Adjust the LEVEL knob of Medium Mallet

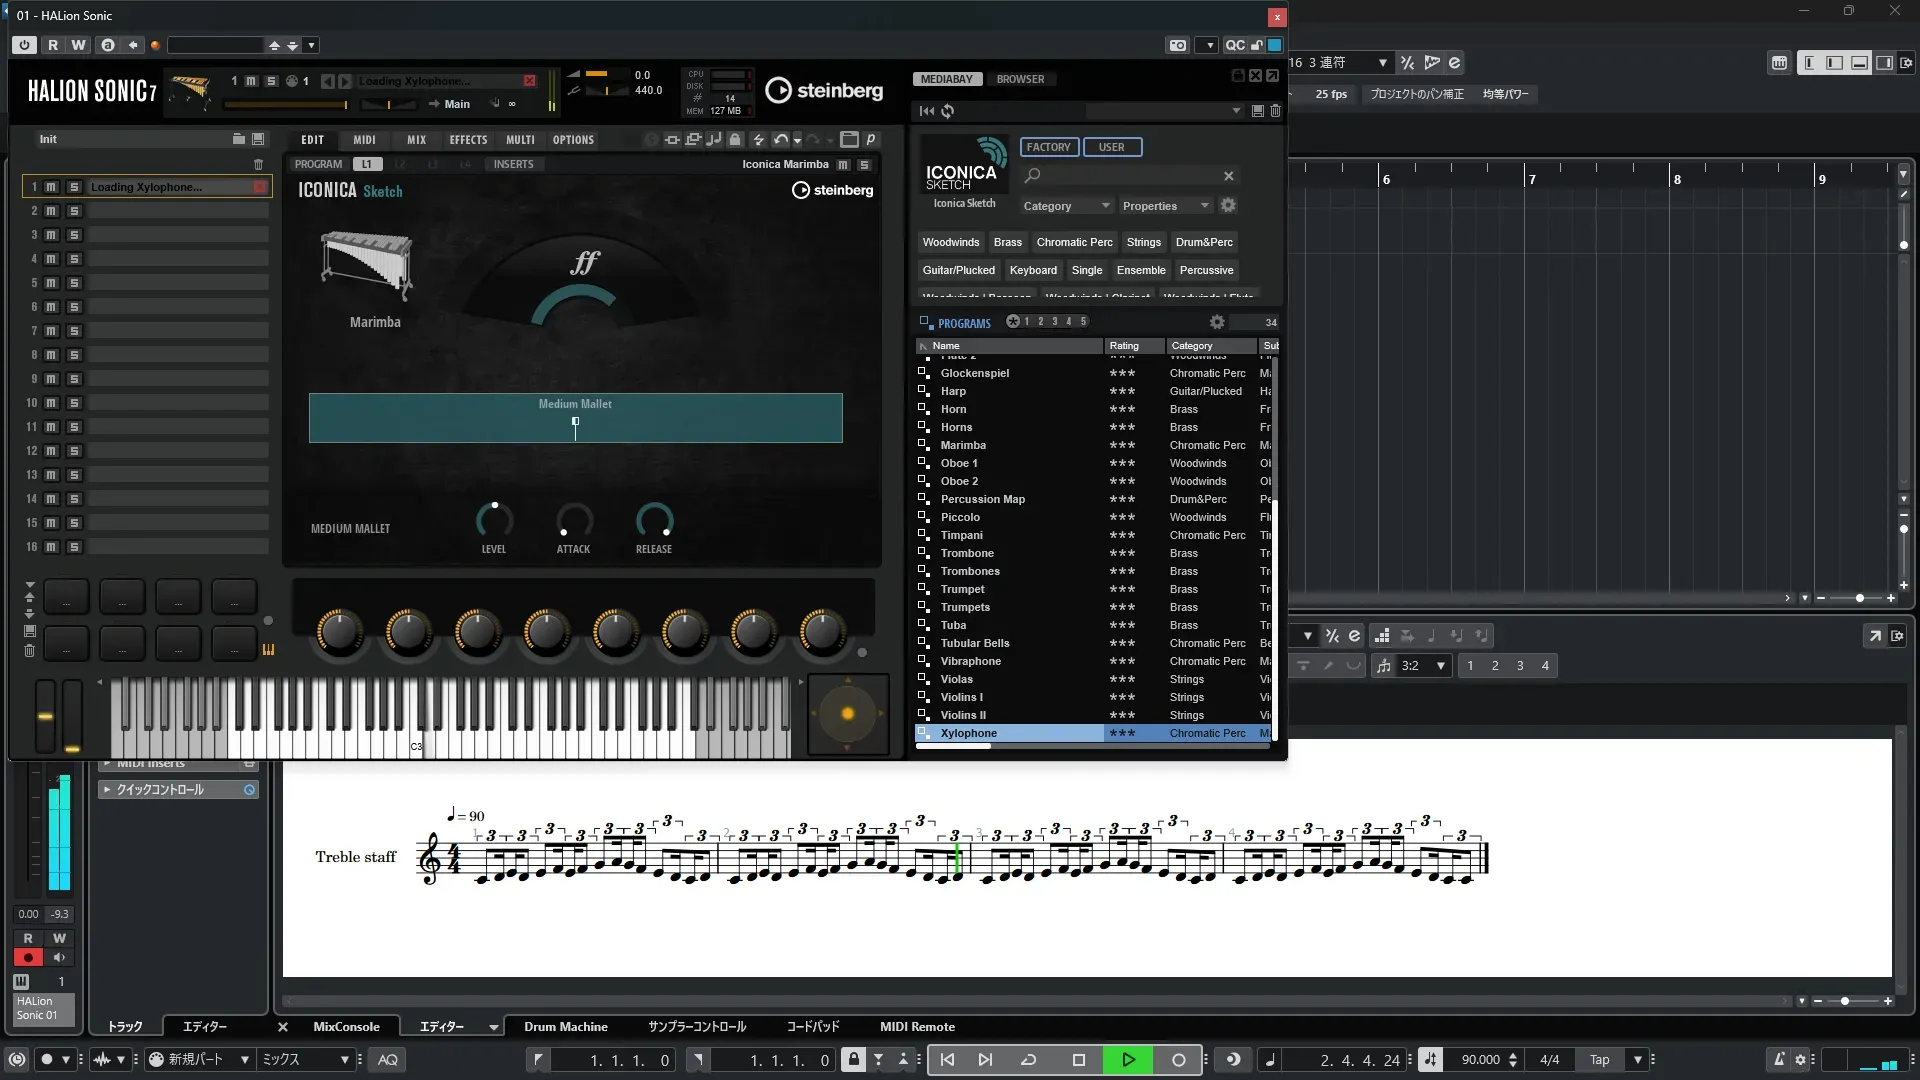click(494, 520)
